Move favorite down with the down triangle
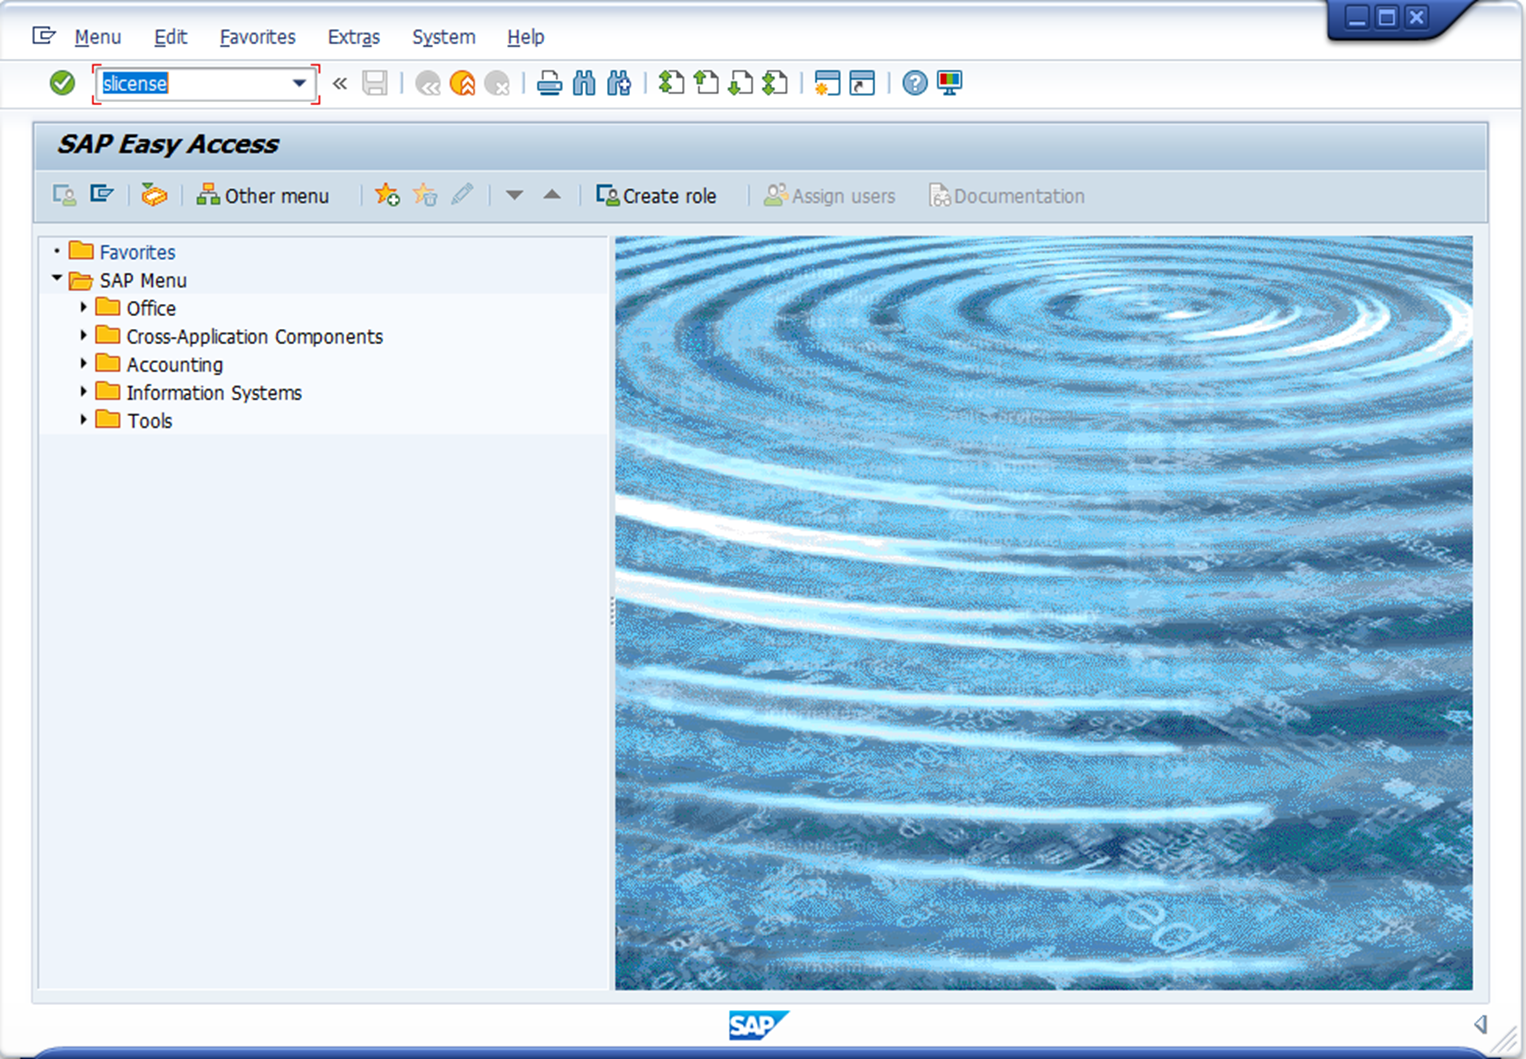The height and width of the screenshot is (1059, 1526). 514,195
